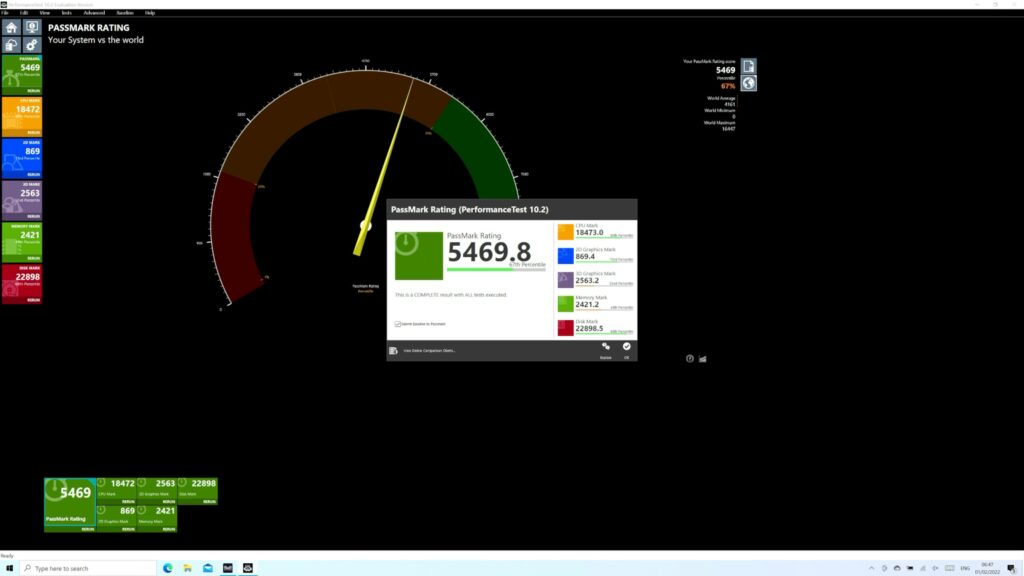Click RERUN on the CPU Mark sidebar tile
This screenshot has height=576, width=1024.
(x=33, y=133)
